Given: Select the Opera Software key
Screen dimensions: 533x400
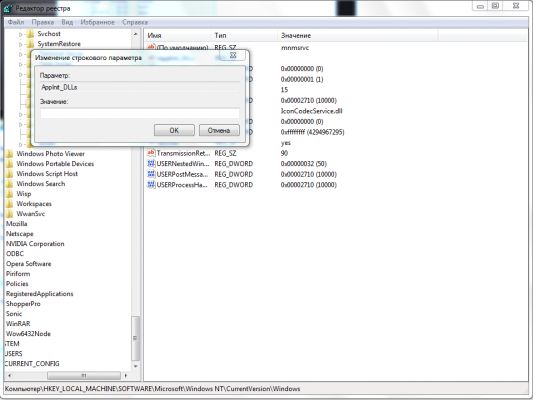Looking at the screenshot, I should 29,264.
